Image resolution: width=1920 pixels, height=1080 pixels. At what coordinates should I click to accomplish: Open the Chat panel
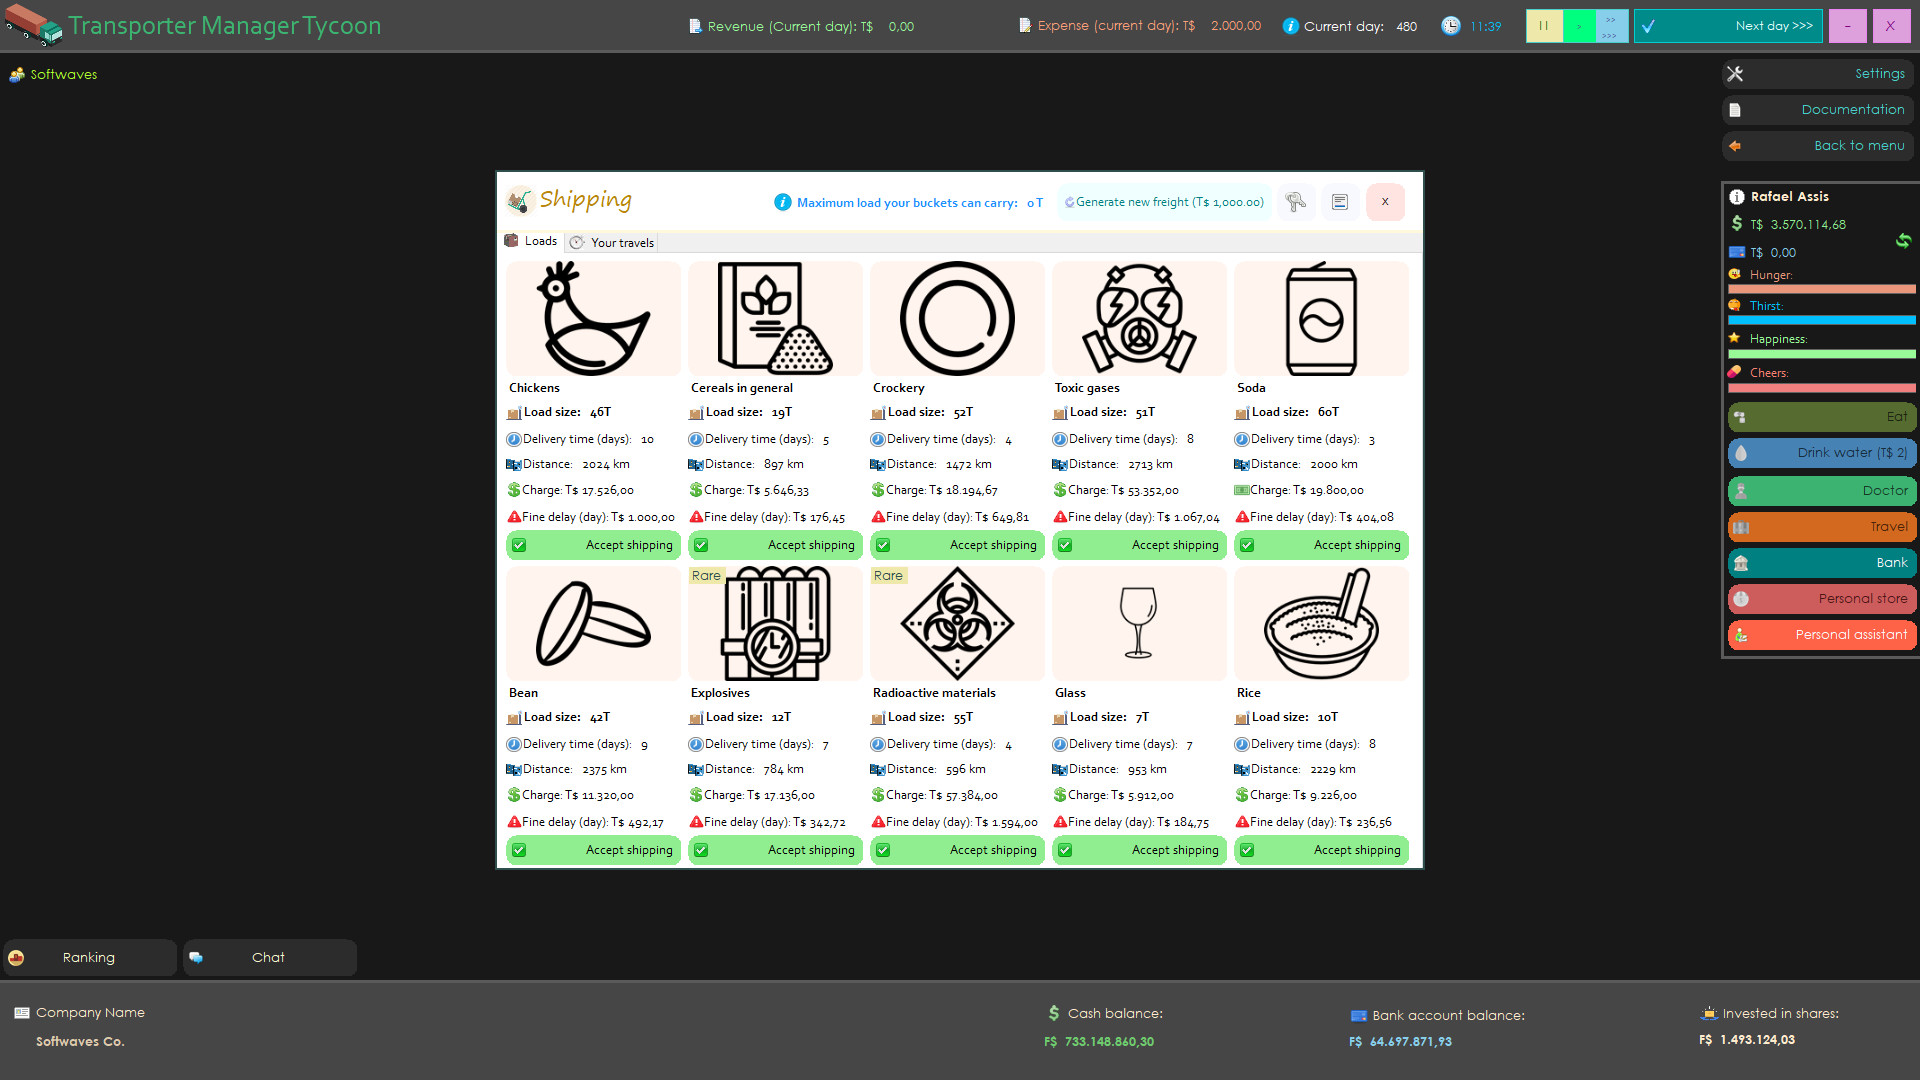click(268, 957)
